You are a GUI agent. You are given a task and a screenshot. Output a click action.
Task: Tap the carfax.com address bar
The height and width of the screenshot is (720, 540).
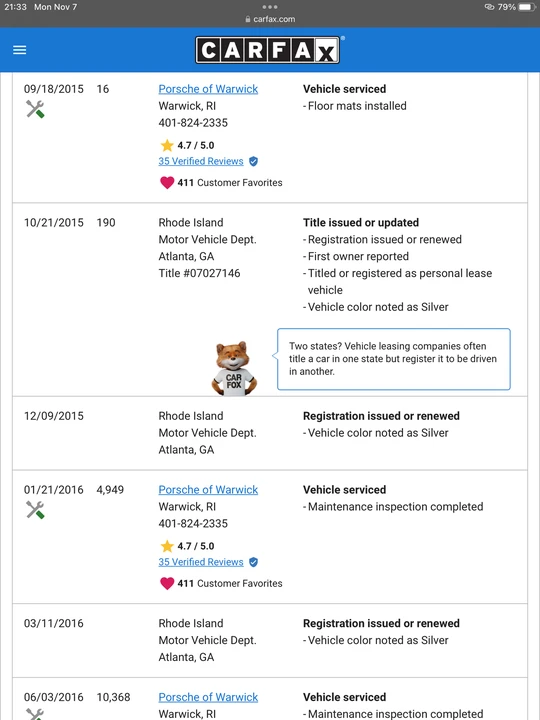tap(270, 19)
